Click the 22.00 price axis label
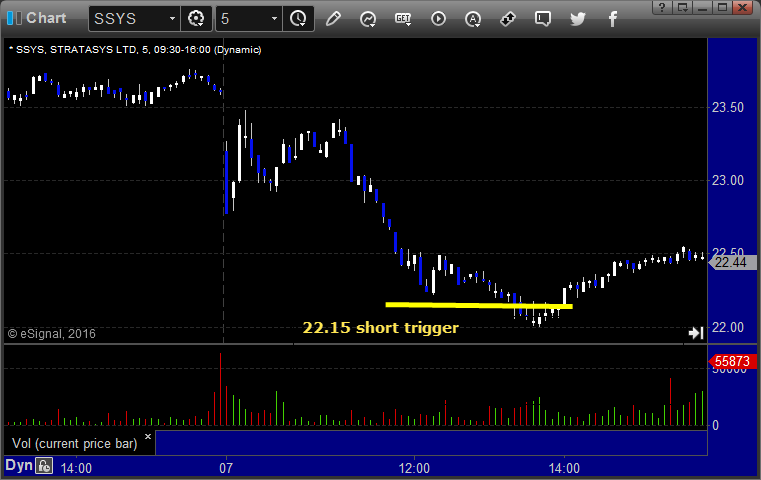The height and width of the screenshot is (480, 761). [728, 328]
